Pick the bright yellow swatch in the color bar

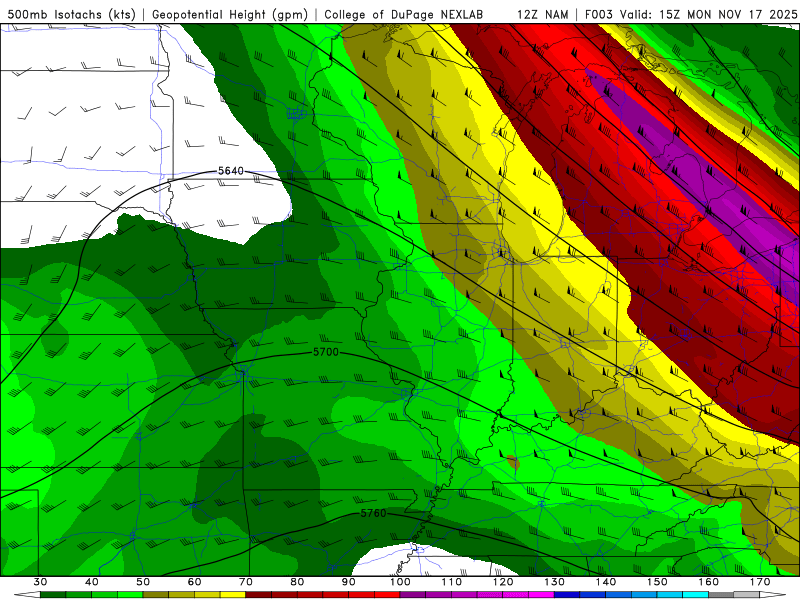(233, 595)
